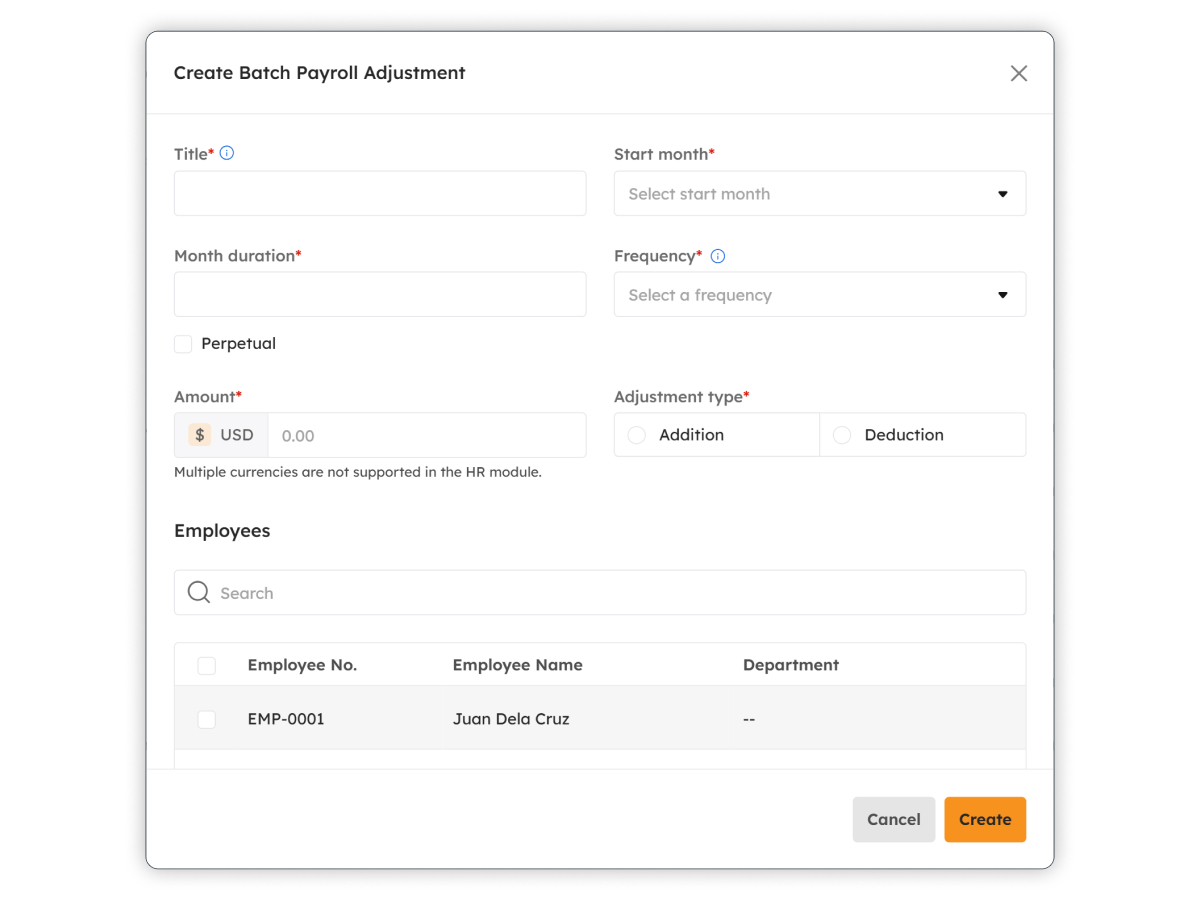The width and height of the screenshot is (1200, 900).
Task: Enable the Perpetual checkbox
Action: (183, 344)
